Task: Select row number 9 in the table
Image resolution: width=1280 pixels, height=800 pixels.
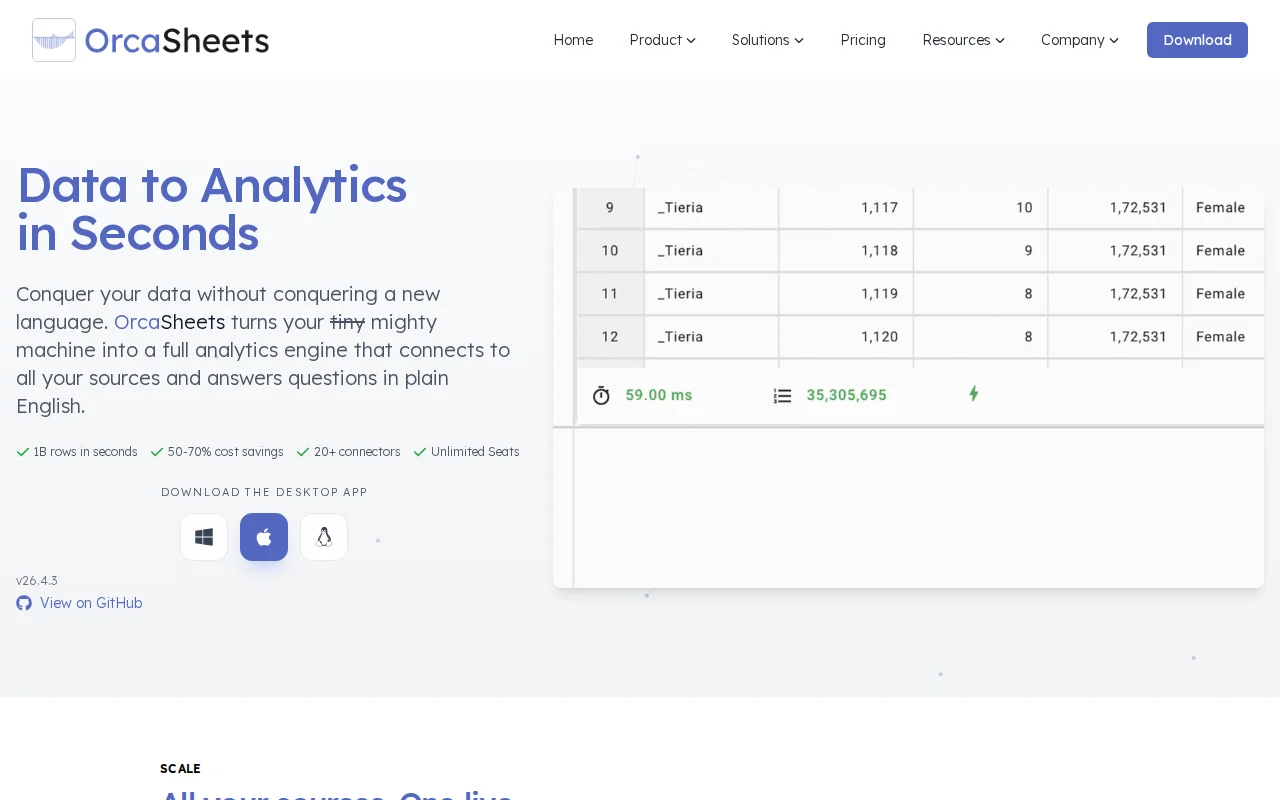Action: (x=610, y=208)
